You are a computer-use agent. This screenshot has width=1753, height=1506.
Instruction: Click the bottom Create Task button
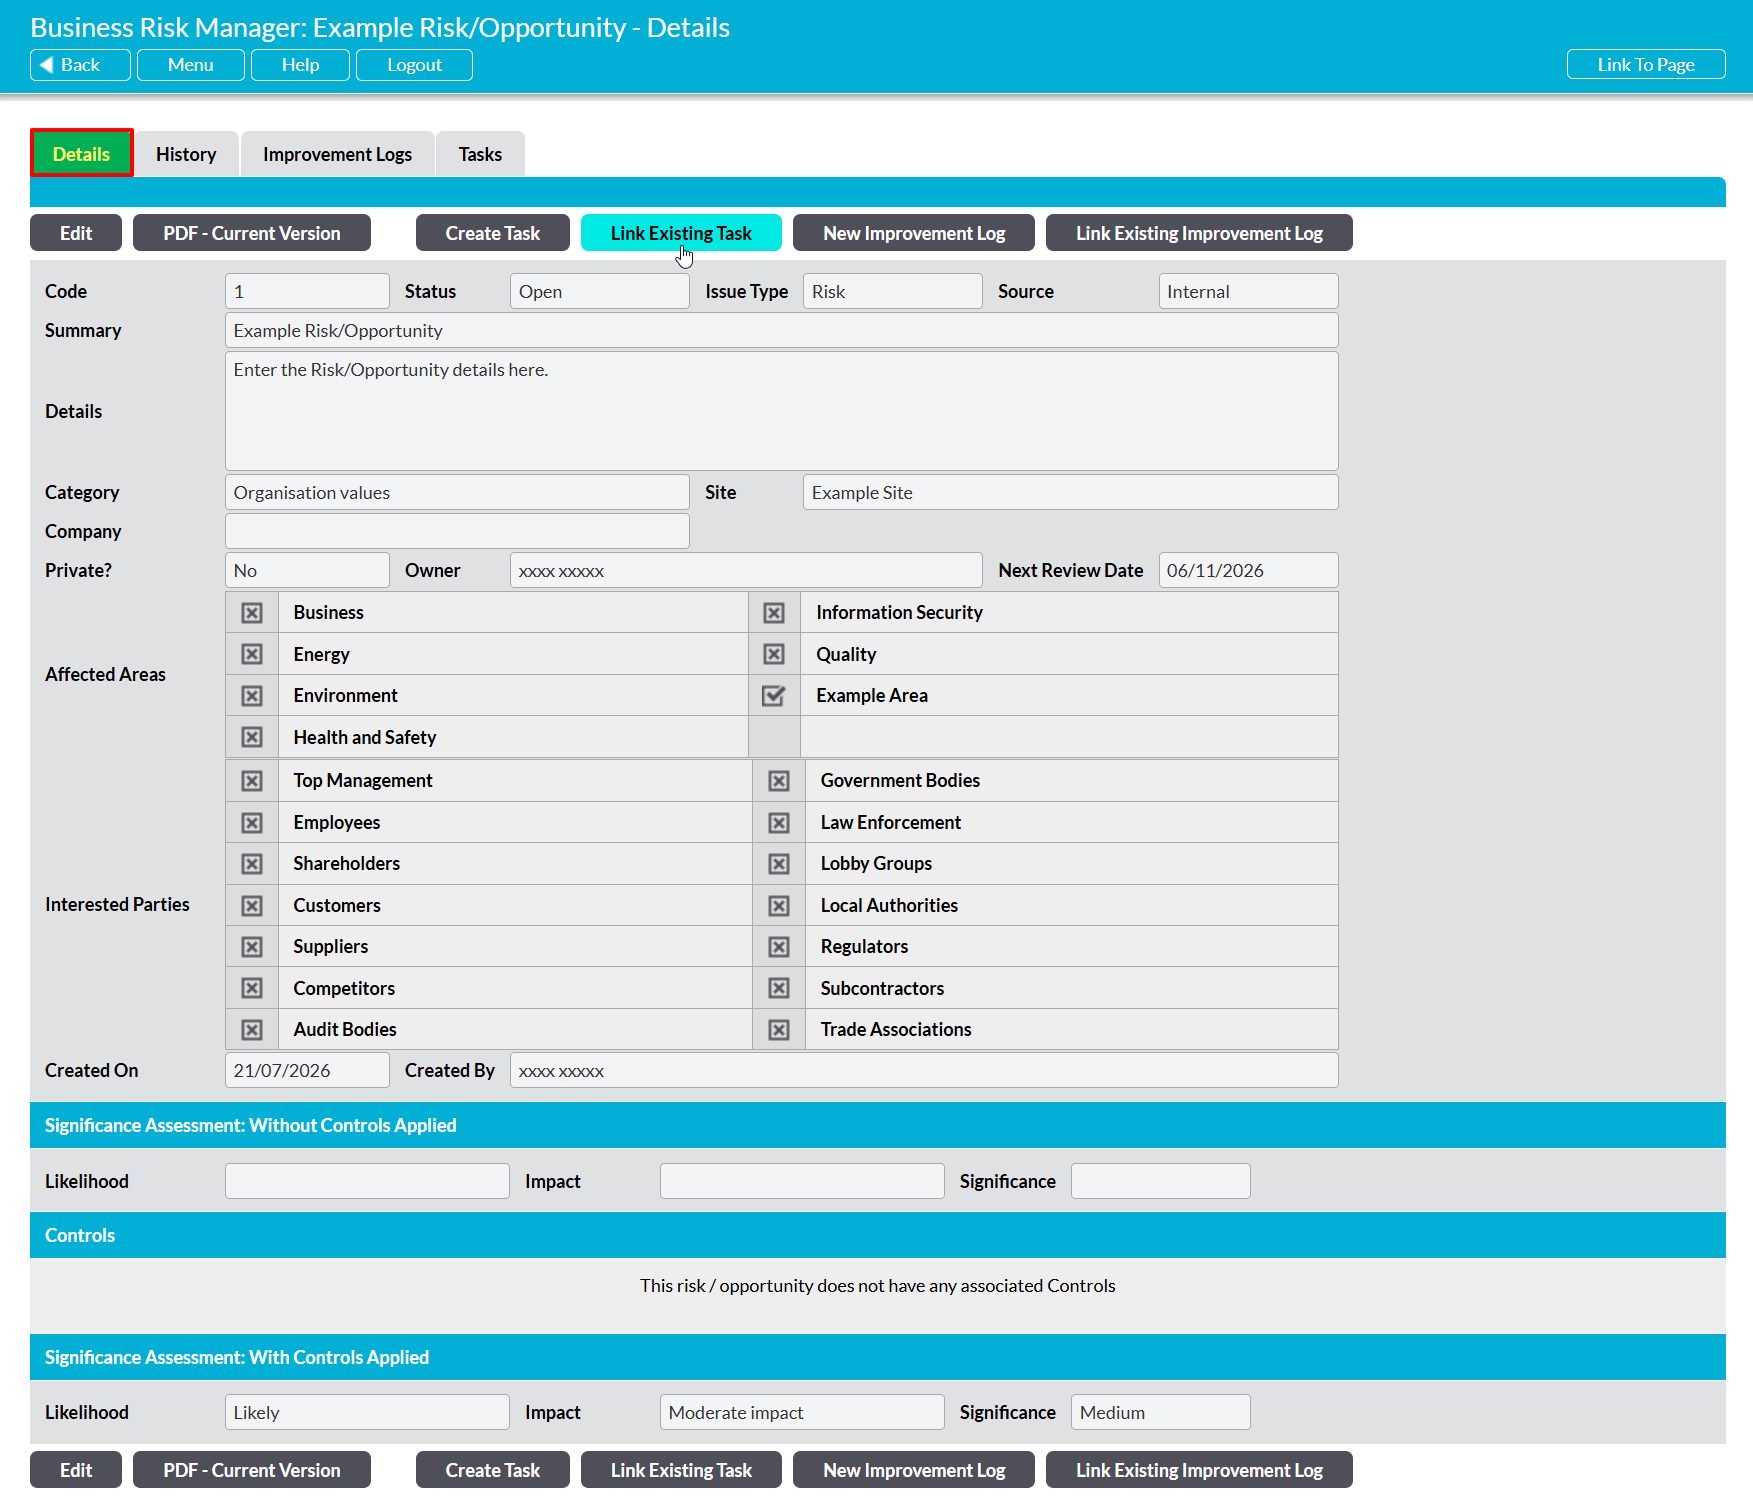[493, 1470]
